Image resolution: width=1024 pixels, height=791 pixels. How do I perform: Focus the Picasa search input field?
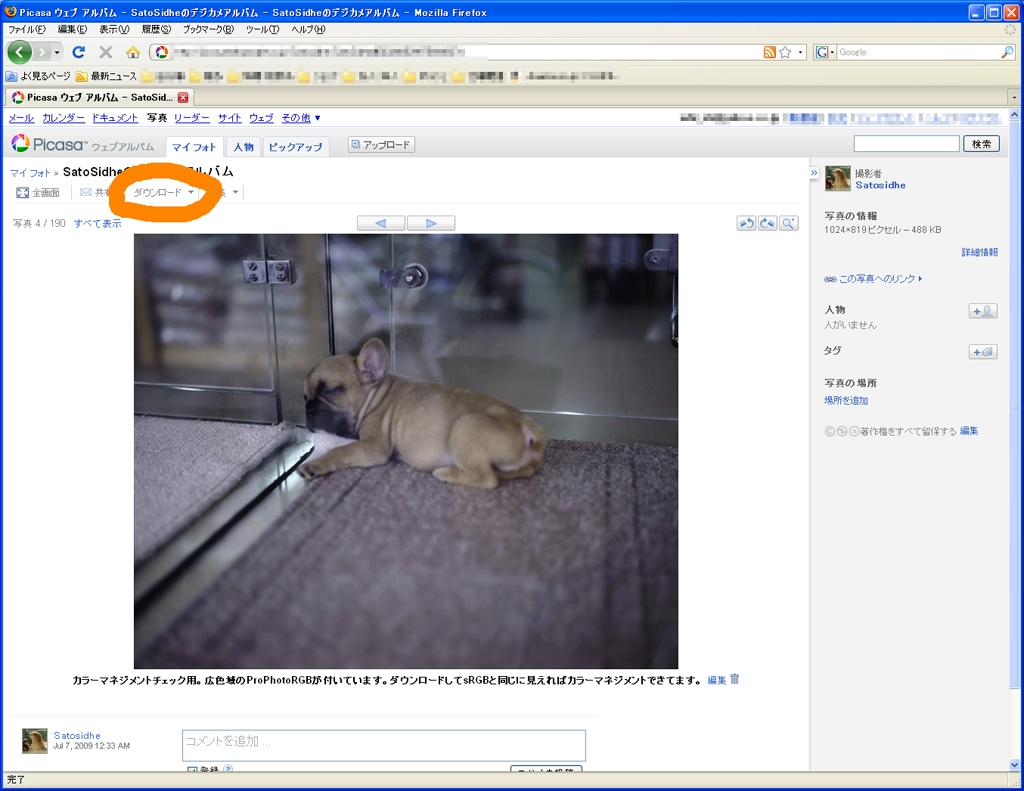point(906,144)
